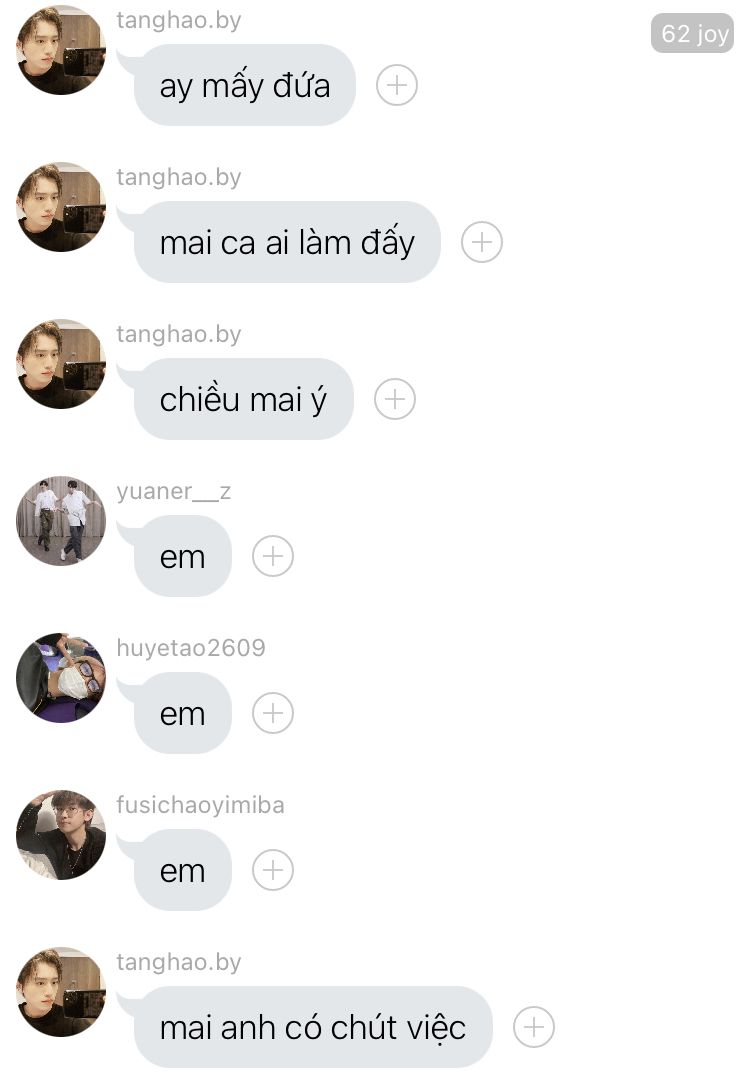Open huyetao2609 profile picture
750x1082 pixels.
pos(61,678)
